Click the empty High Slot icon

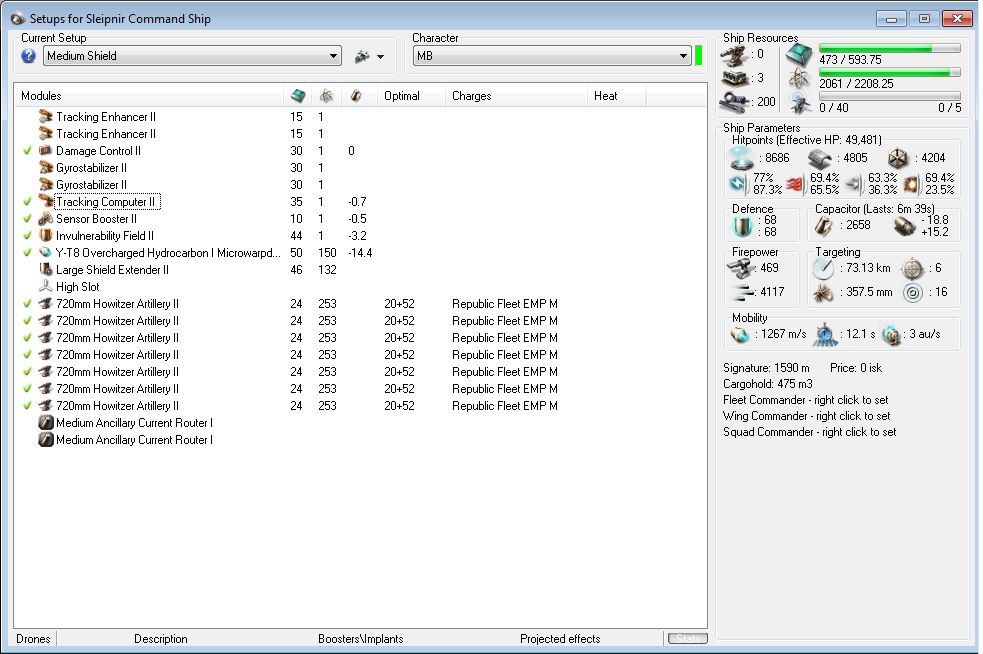[x=45, y=286]
